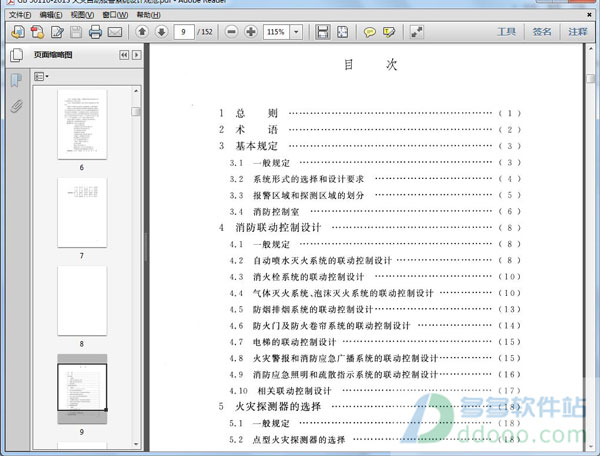Open the 文件(F) menu
This screenshot has height=456, width=600.
pyautogui.click(x=20, y=15)
